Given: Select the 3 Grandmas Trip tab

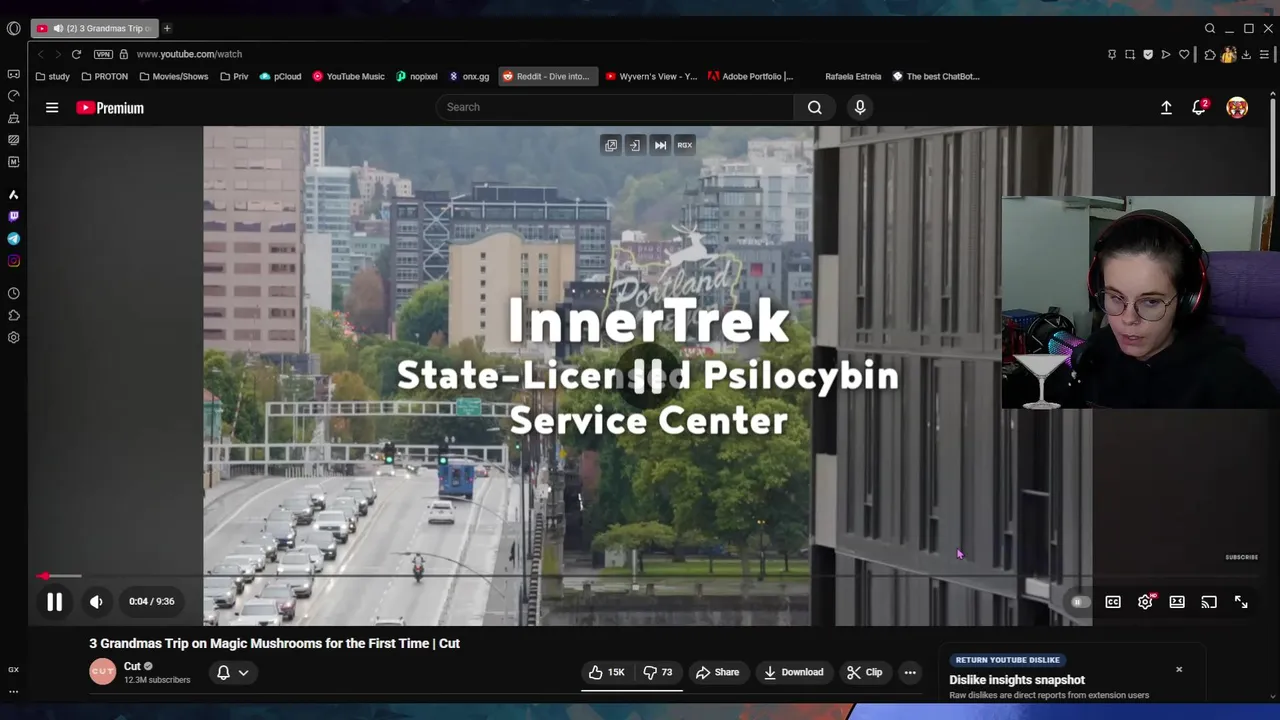Looking at the screenshot, I should click(93, 28).
